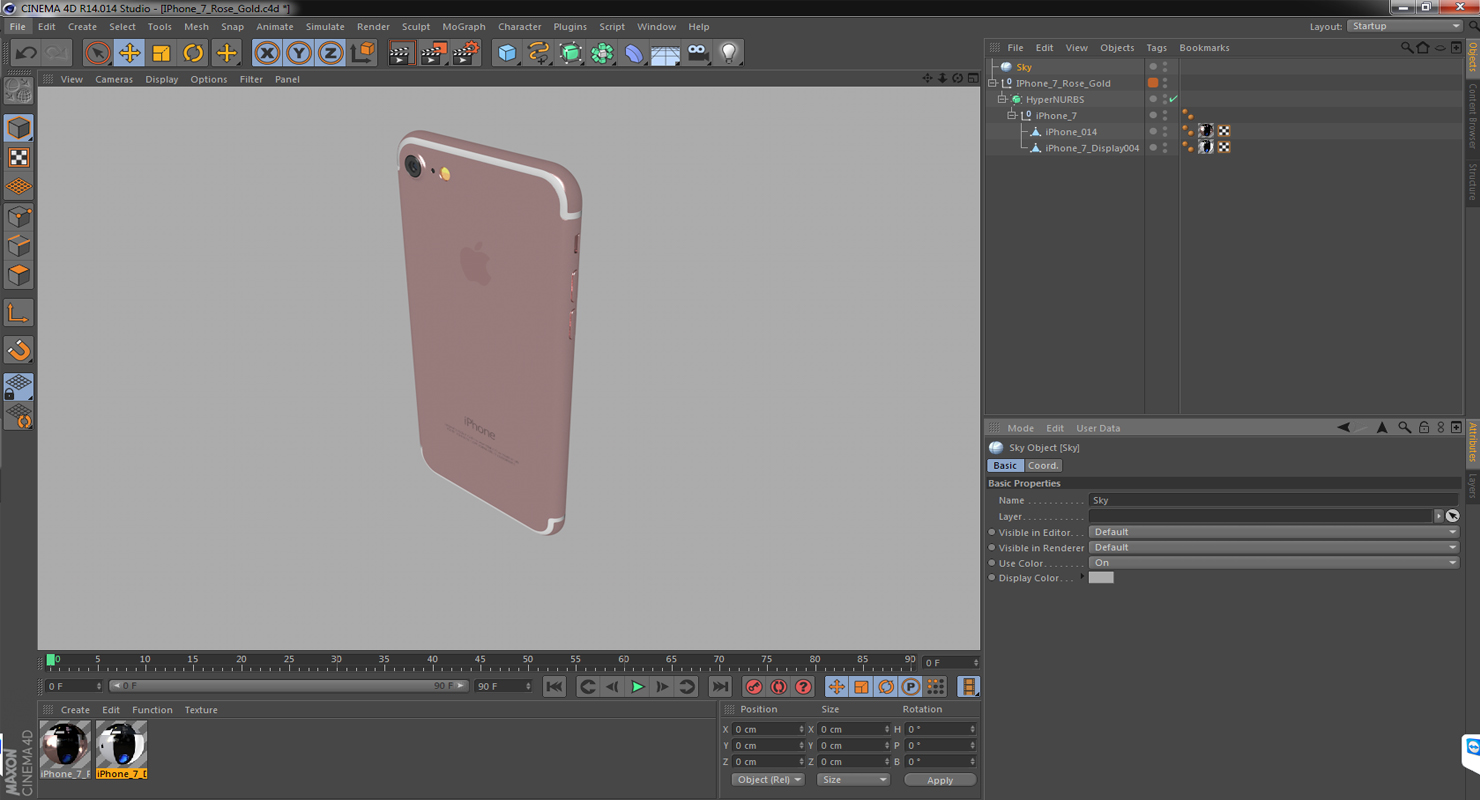Collapse IPhone_7_Rose_Gold tree node

[993, 83]
